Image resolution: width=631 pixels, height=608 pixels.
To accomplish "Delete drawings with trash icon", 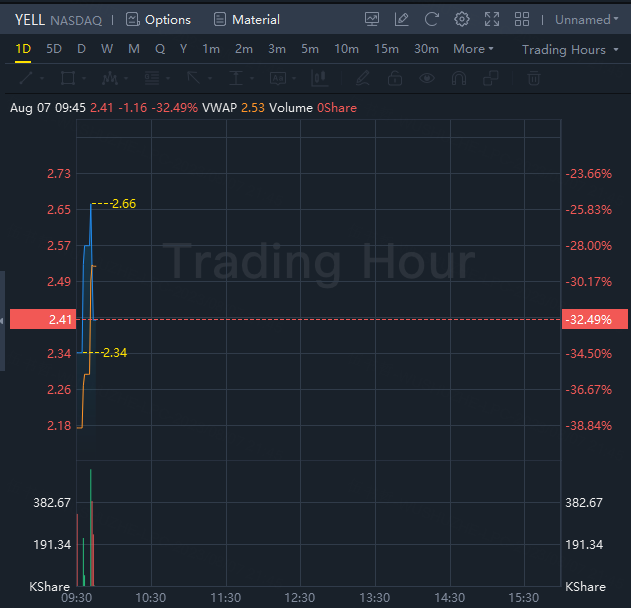I will [x=534, y=78].
